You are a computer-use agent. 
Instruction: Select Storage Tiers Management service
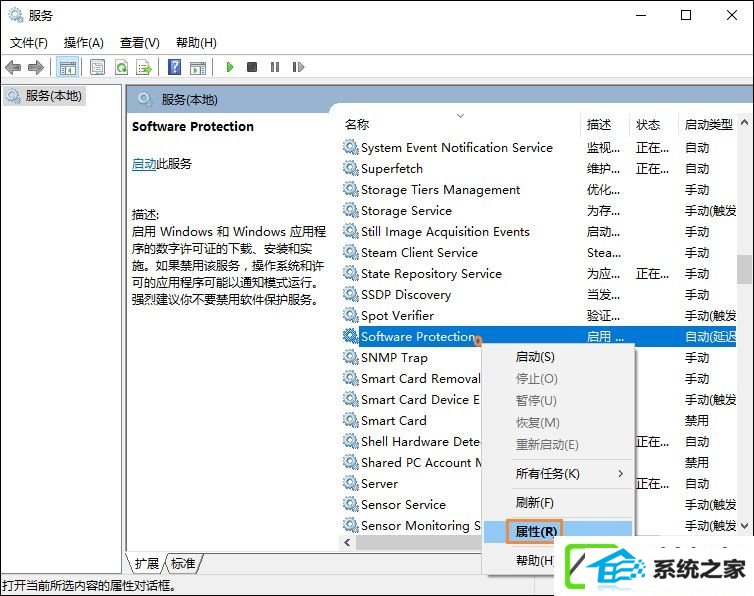[x=539, y=189]
